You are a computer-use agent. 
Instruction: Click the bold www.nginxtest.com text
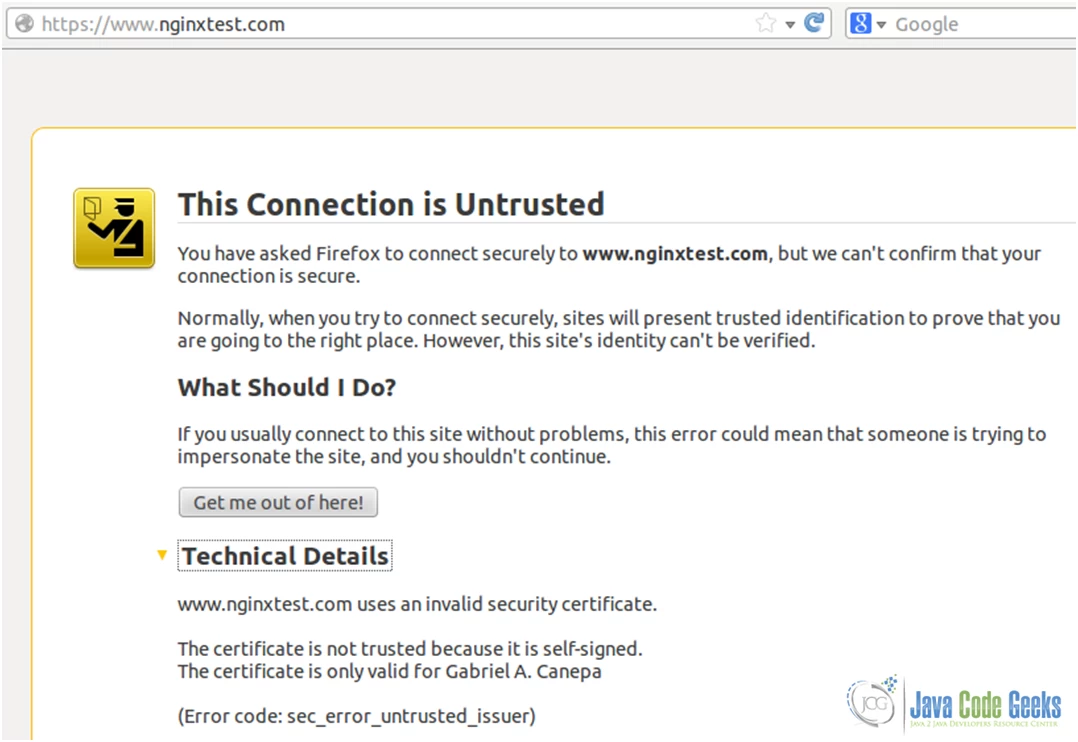click(675, 254)
